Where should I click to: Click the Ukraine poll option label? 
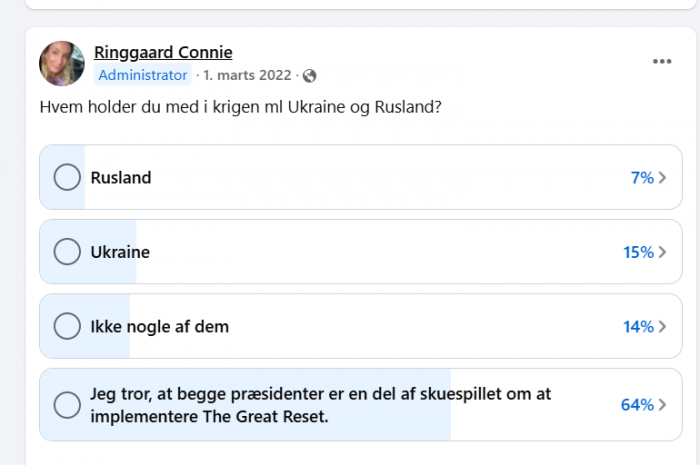120,252
